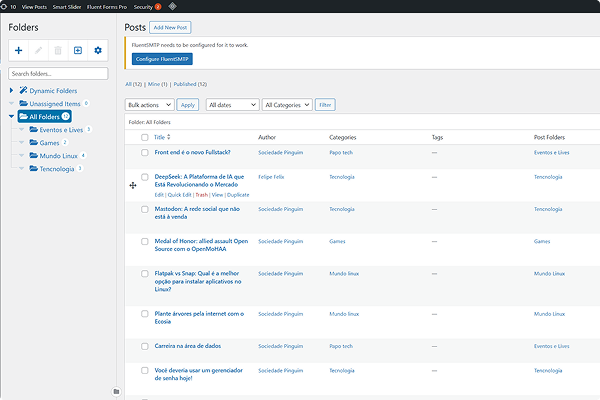Expand the Dynamic Folders tree node

point(11,91)
